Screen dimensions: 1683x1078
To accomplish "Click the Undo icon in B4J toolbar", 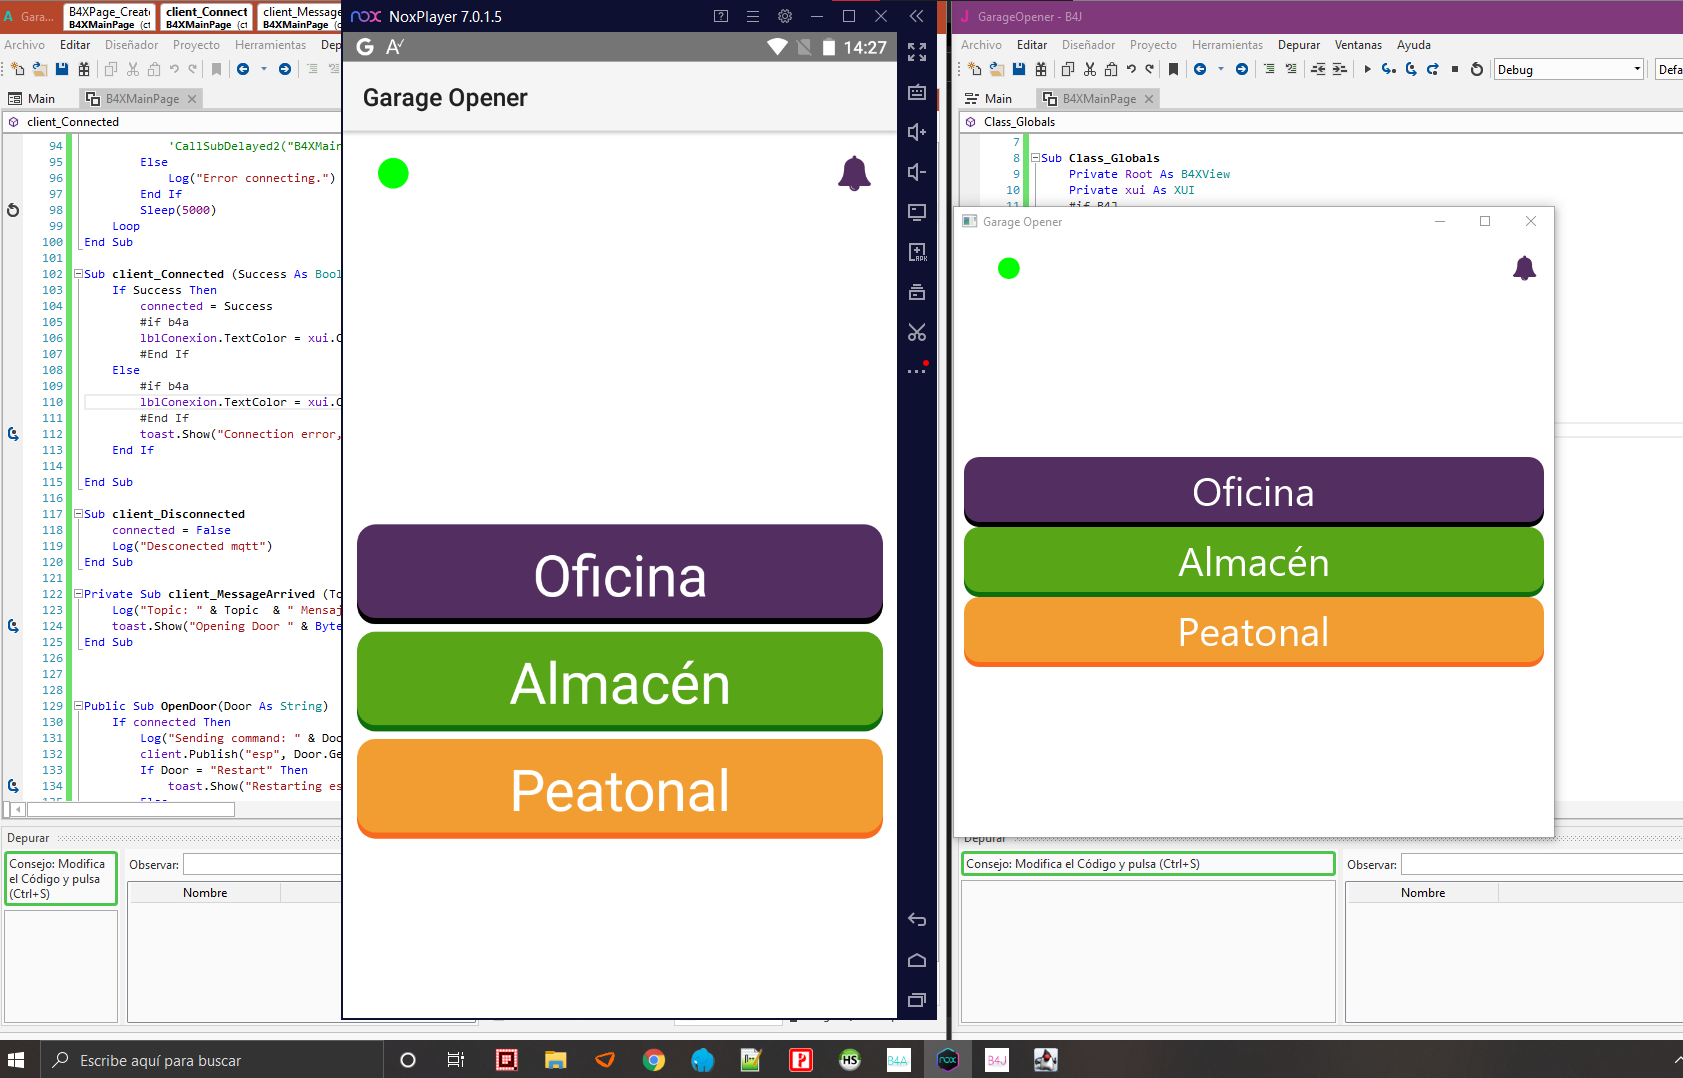I will pos(1131,69).
